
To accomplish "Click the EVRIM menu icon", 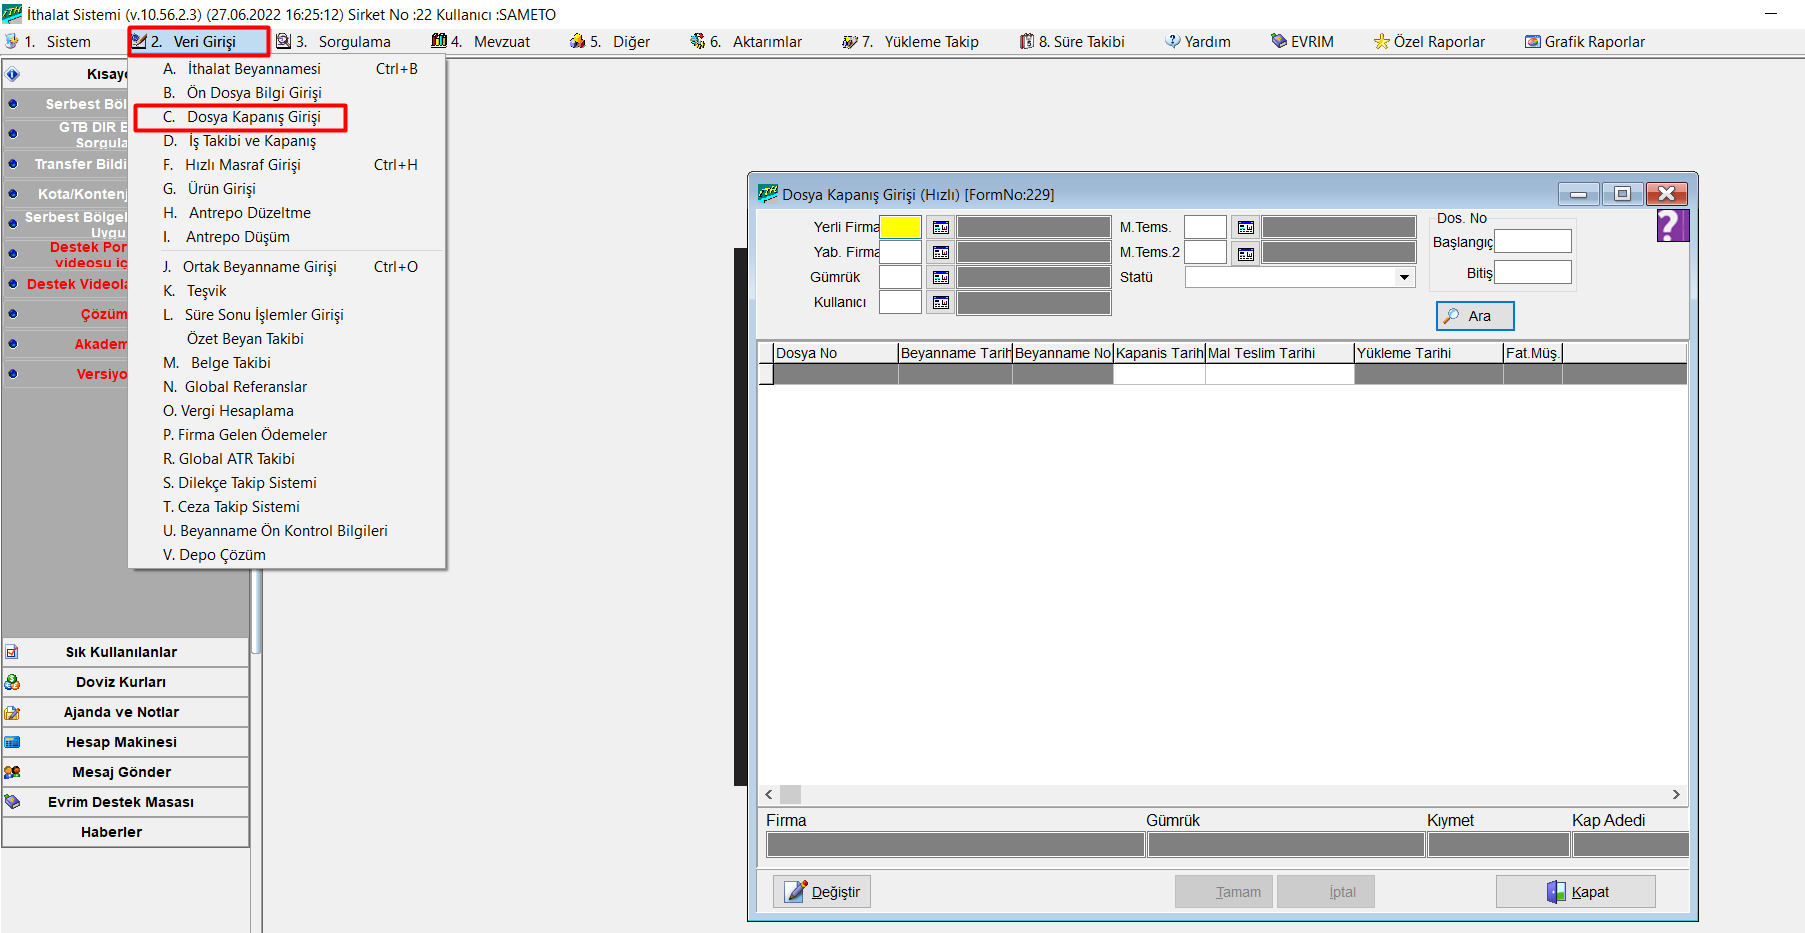I will pyautogui.click(x=1279, y=41).
